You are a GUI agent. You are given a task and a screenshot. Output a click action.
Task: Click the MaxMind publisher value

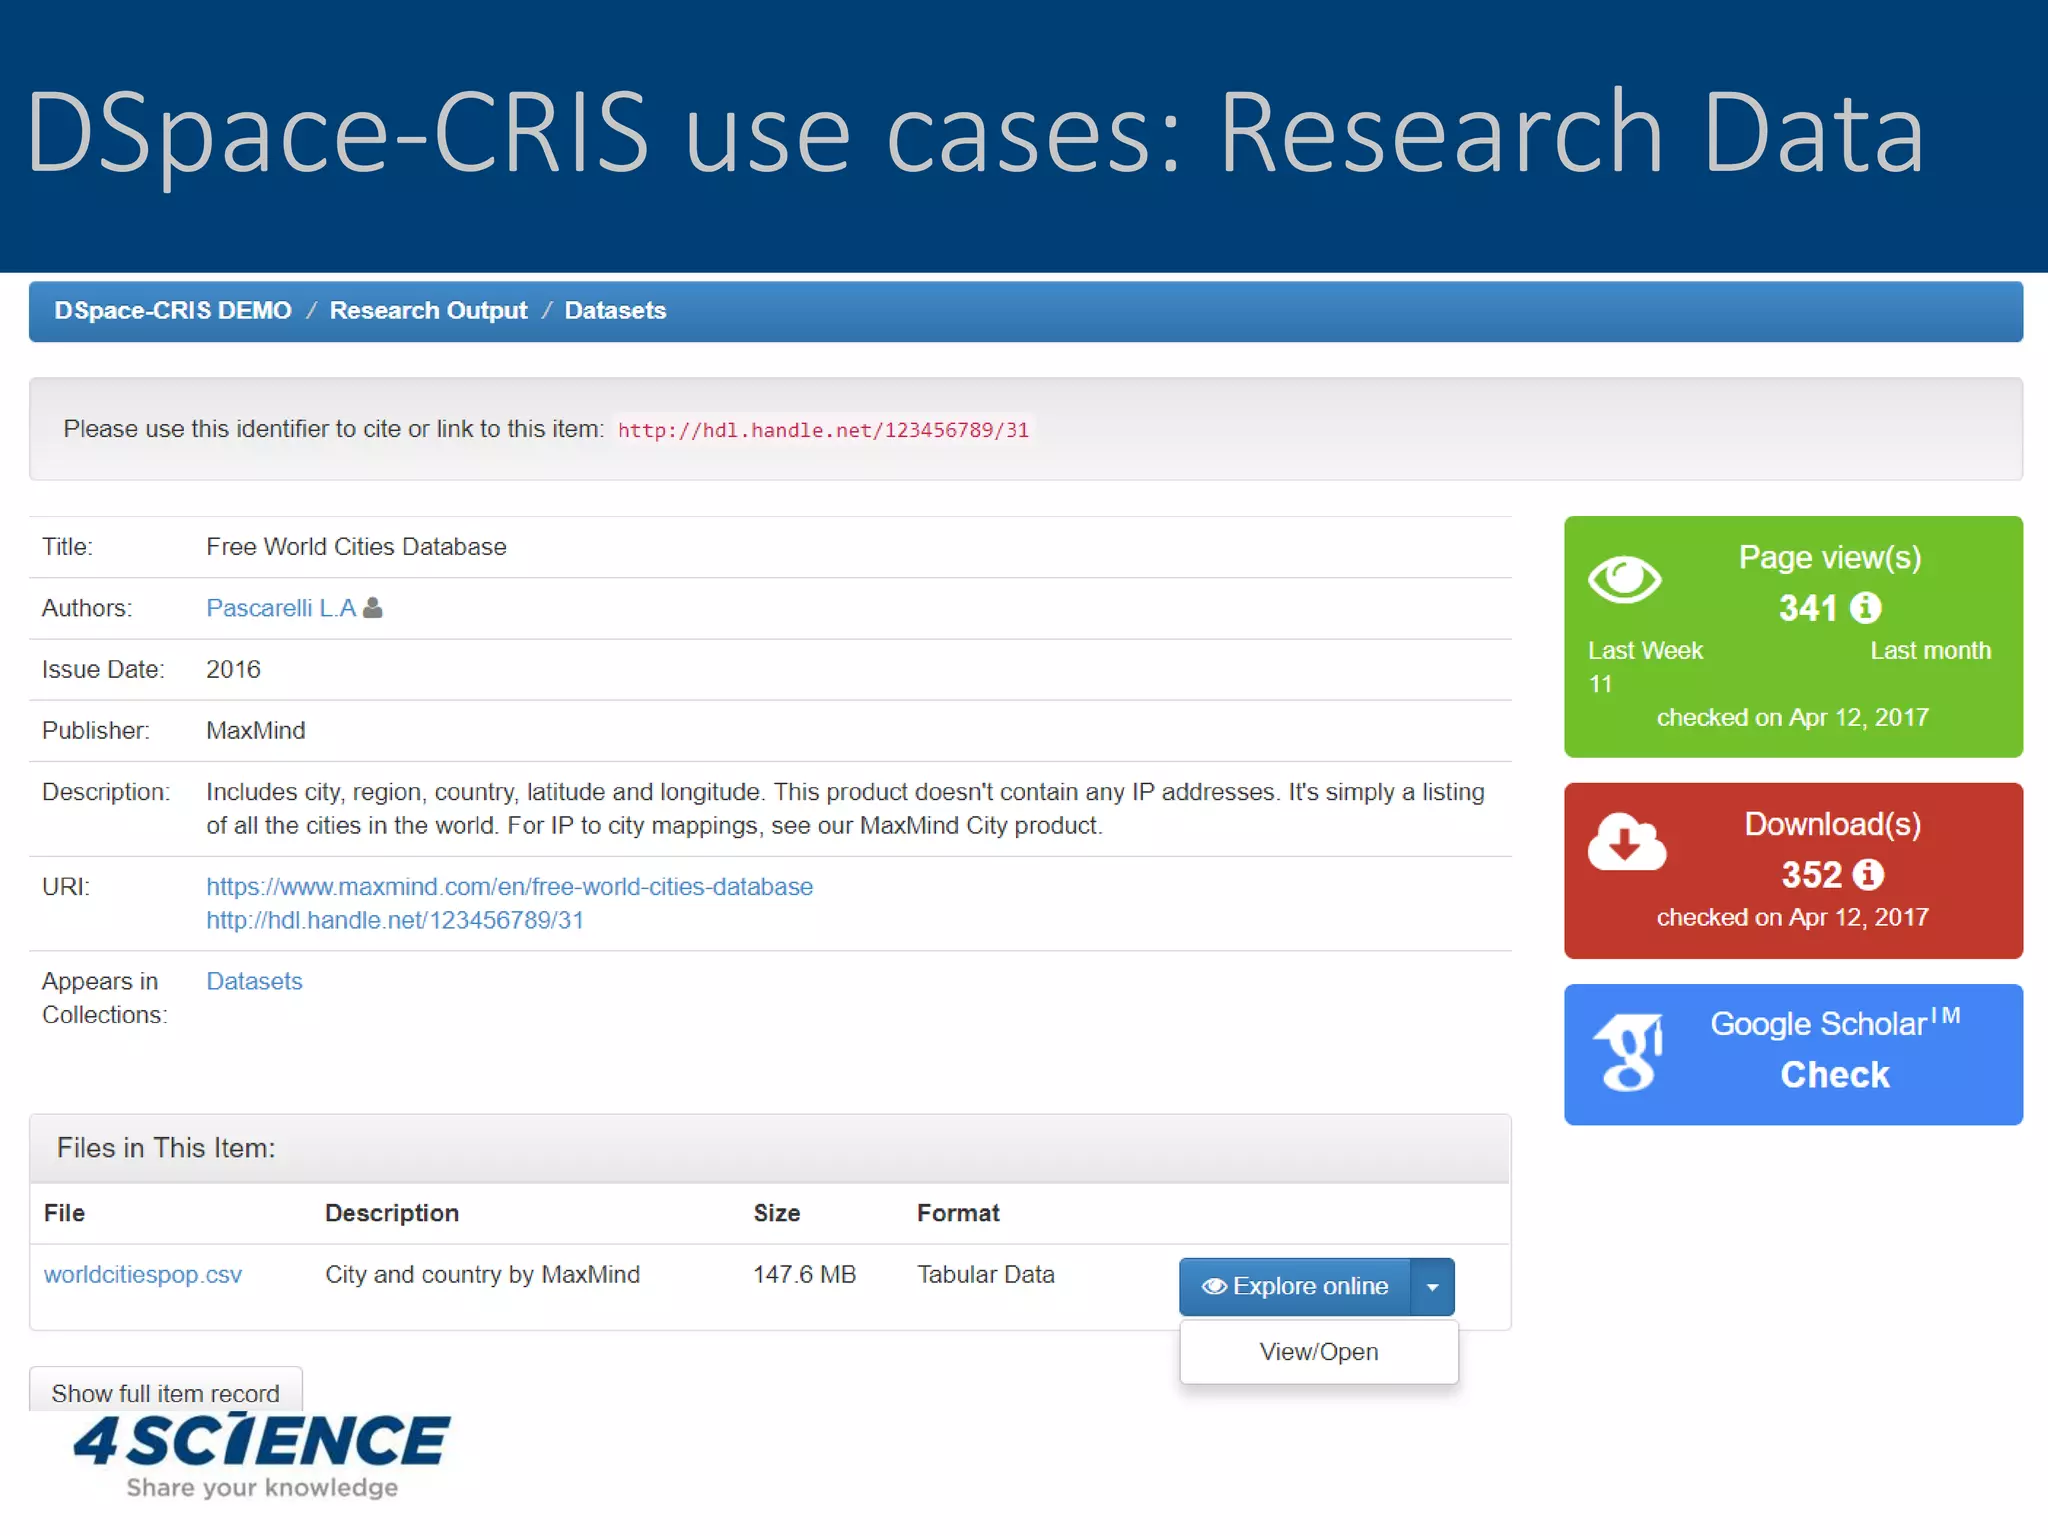pos(256,731)
